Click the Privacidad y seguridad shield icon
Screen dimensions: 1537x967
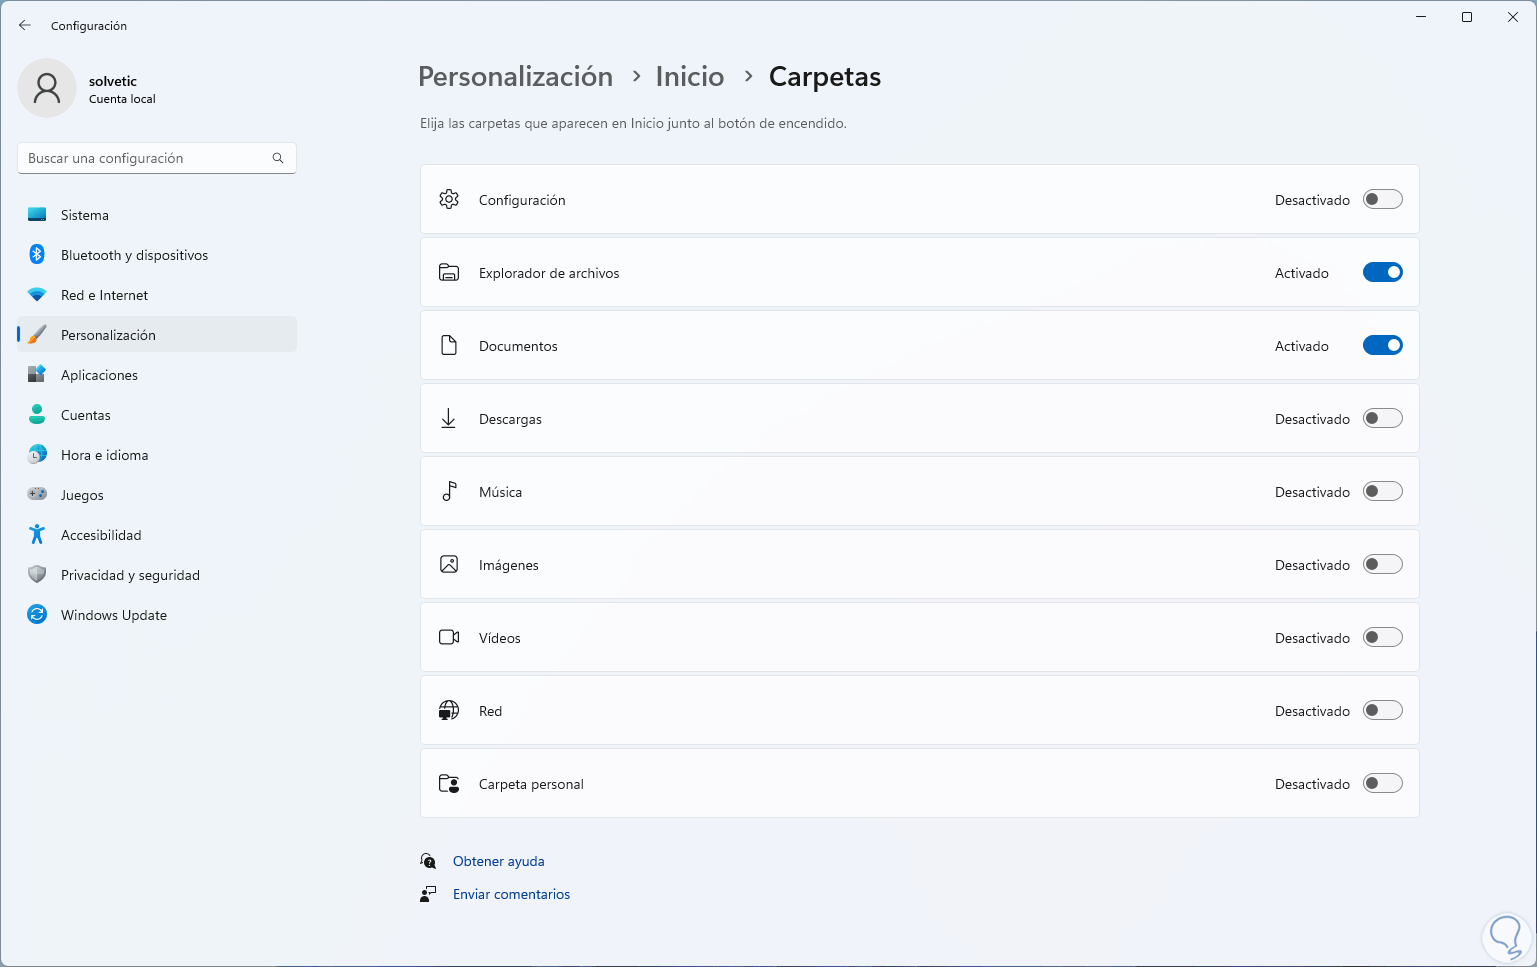(37, 575)
